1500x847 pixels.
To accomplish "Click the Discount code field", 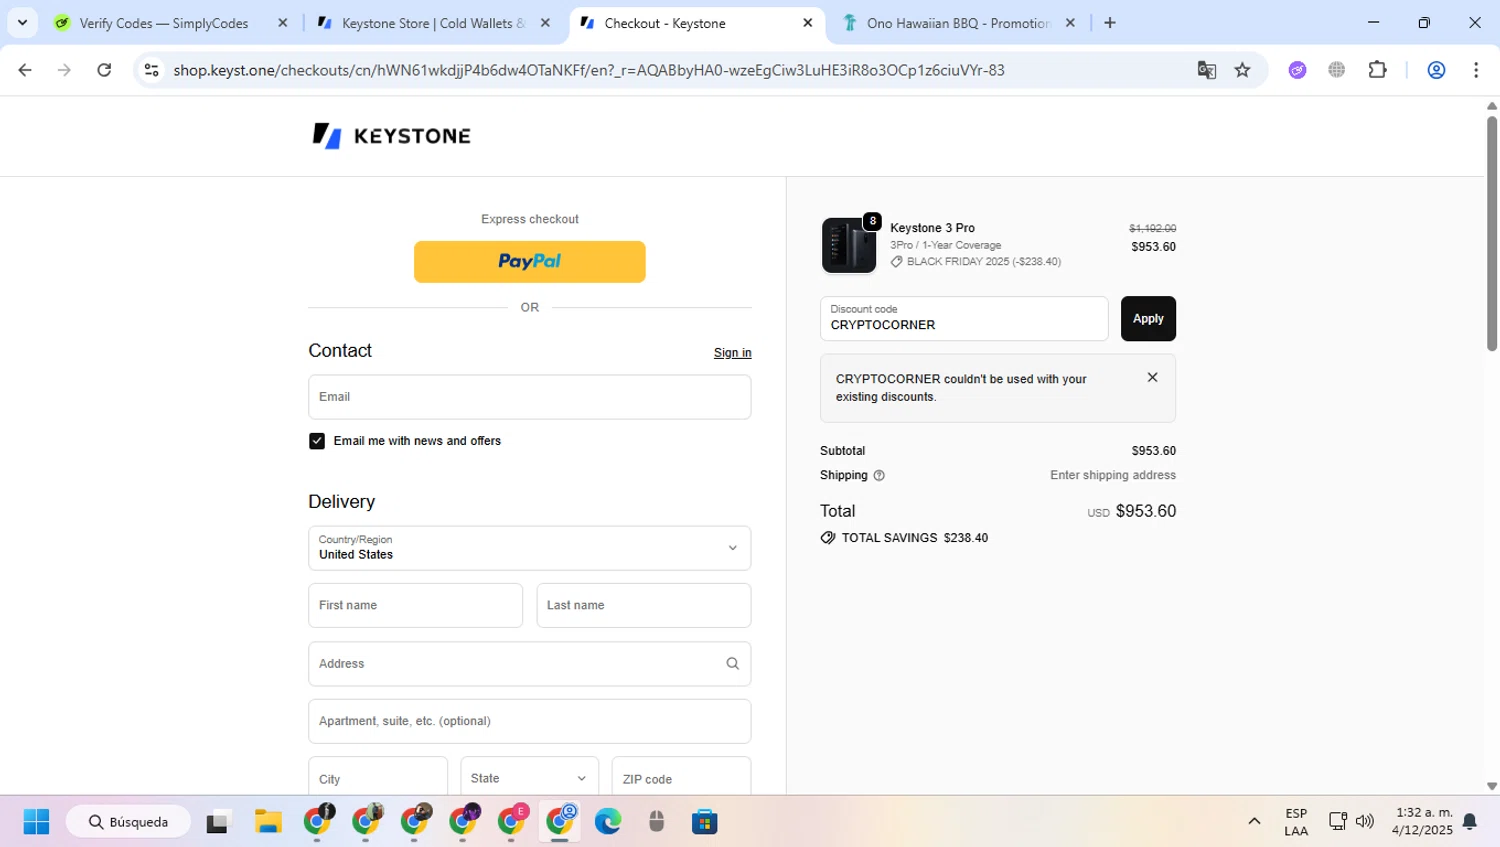I will click(x=964, y=318).
